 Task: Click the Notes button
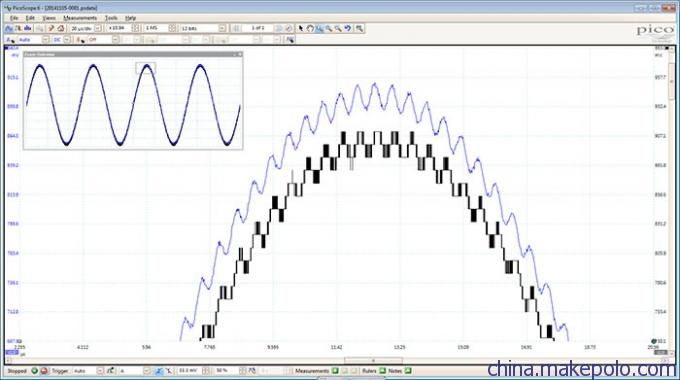coord(395,371)
